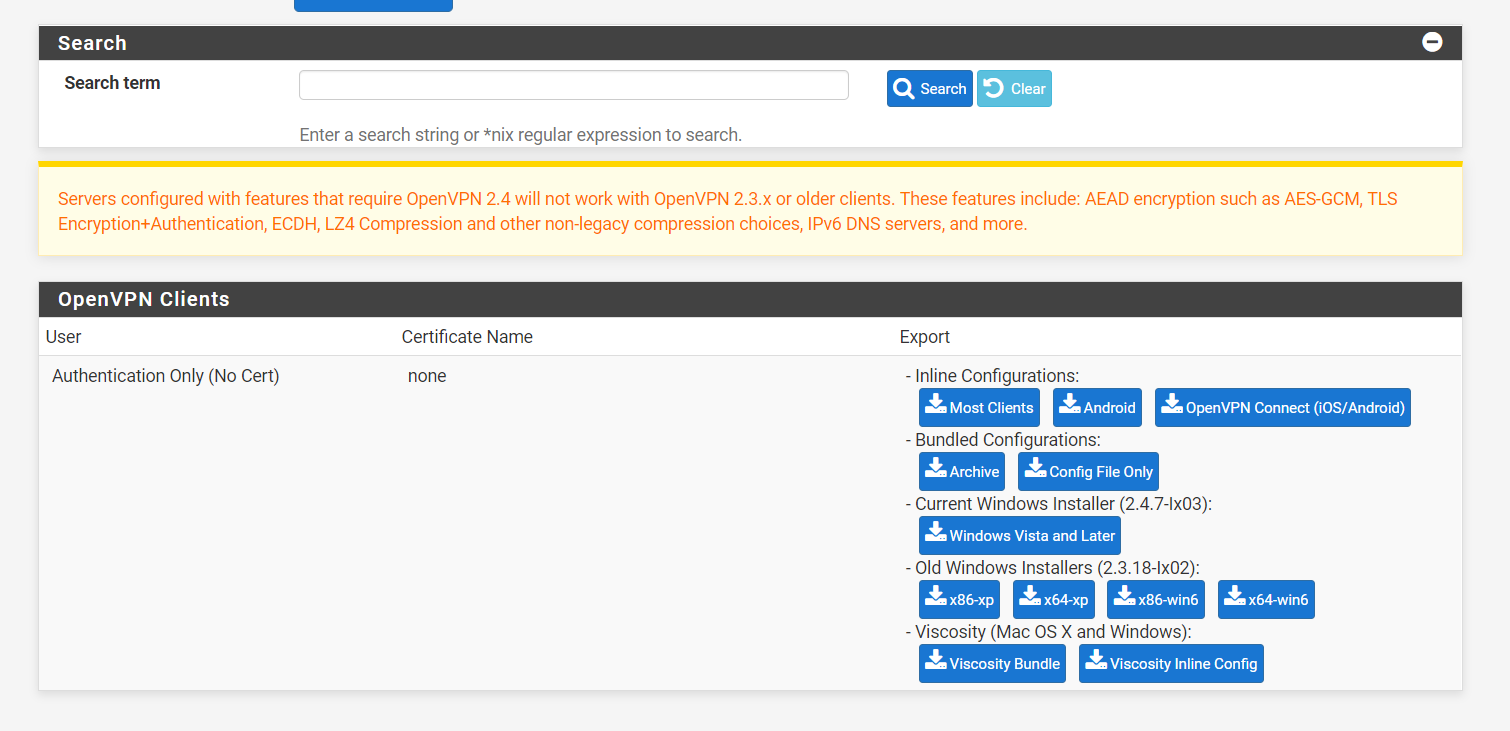Download the x86-xp old Windows installer
The height and width of the screenshot is (731, 1510).
click(959, 599)
